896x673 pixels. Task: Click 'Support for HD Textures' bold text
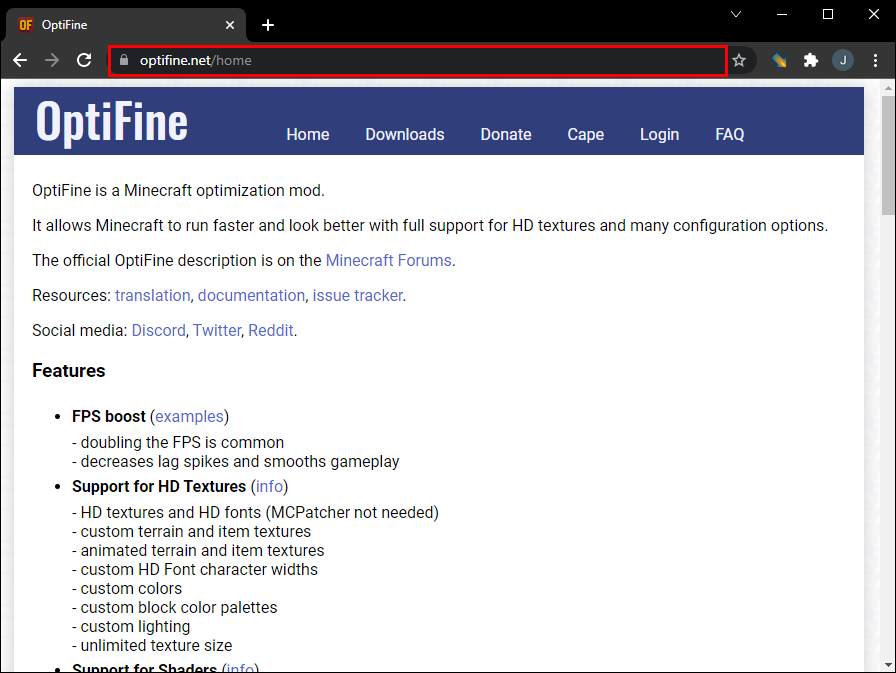(x=159, y=486)
